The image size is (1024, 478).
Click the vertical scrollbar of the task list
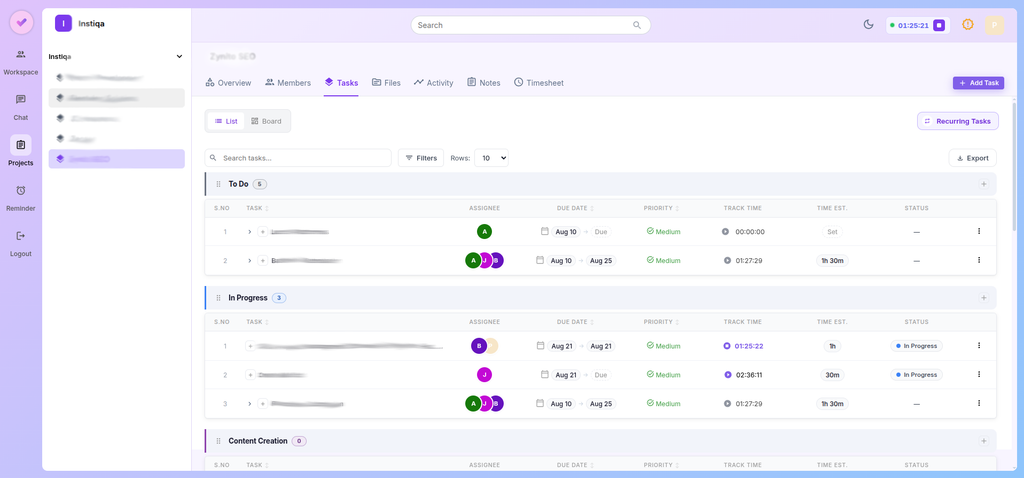point(1014,166)
